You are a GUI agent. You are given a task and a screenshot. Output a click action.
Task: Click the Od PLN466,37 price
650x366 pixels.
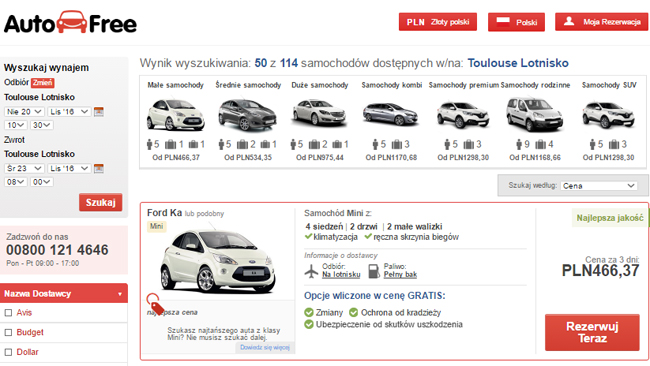[176, 158]
